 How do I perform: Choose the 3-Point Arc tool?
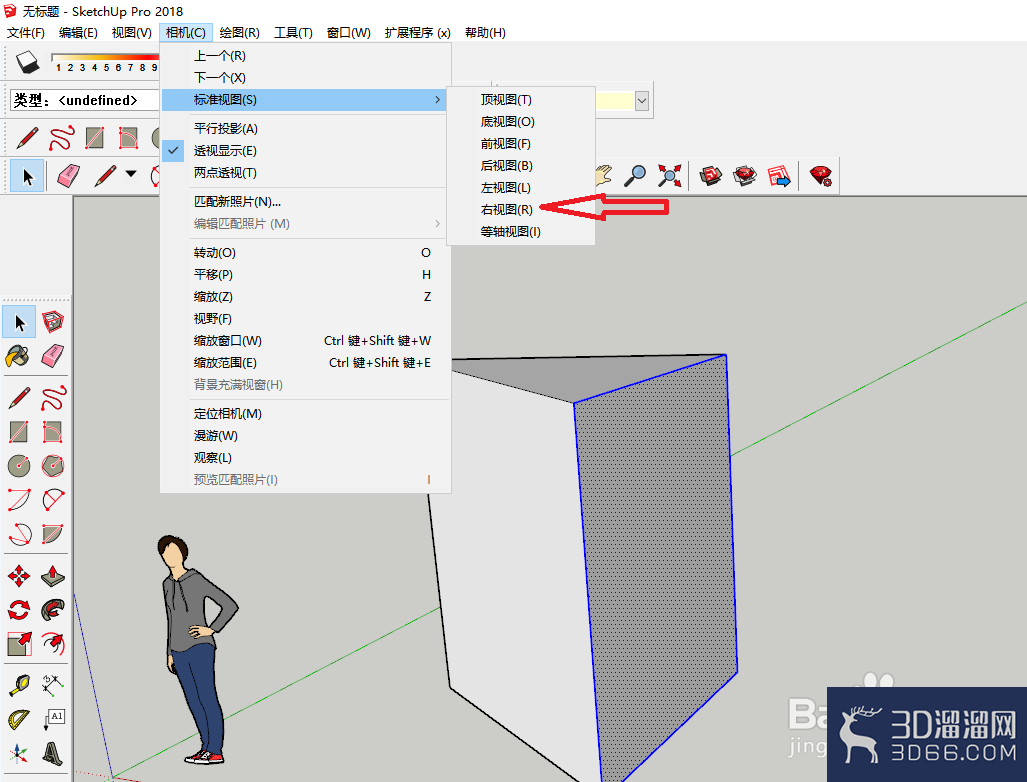pos(18,534)
